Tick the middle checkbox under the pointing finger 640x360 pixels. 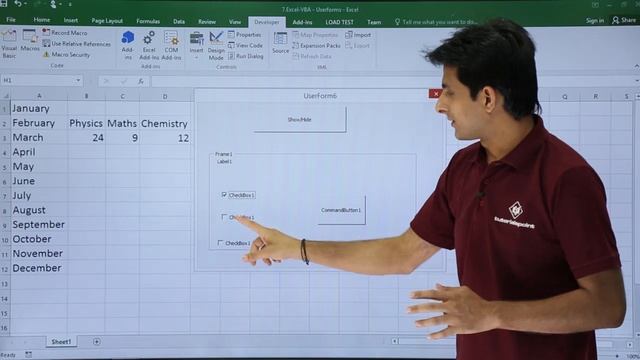click(224, 217)
